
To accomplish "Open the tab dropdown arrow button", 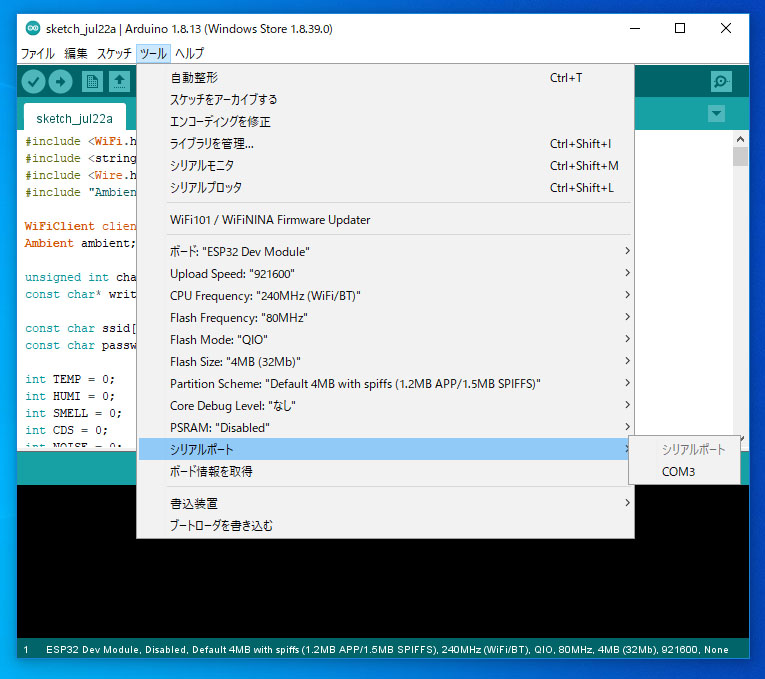I will click(716, 114).
